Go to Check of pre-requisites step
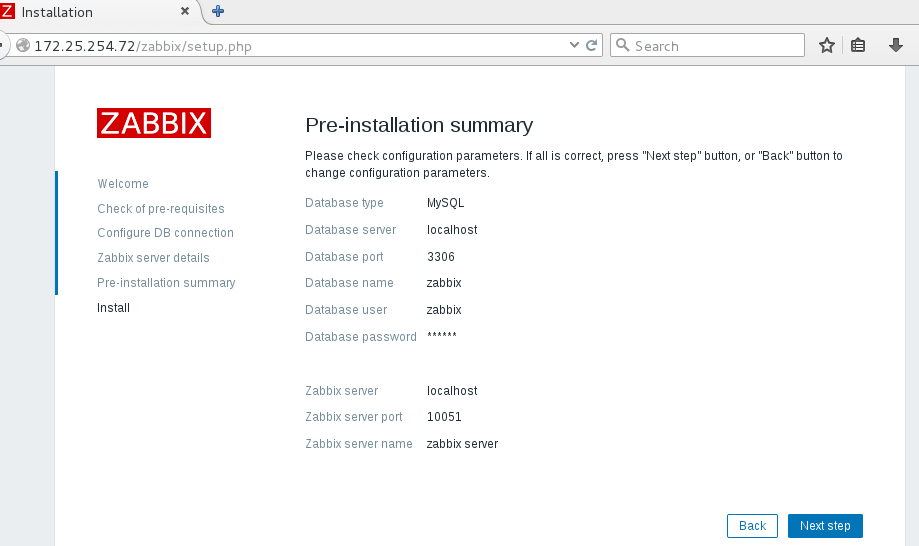The width and height of the screenshot is (919, 546). point(161,209)
